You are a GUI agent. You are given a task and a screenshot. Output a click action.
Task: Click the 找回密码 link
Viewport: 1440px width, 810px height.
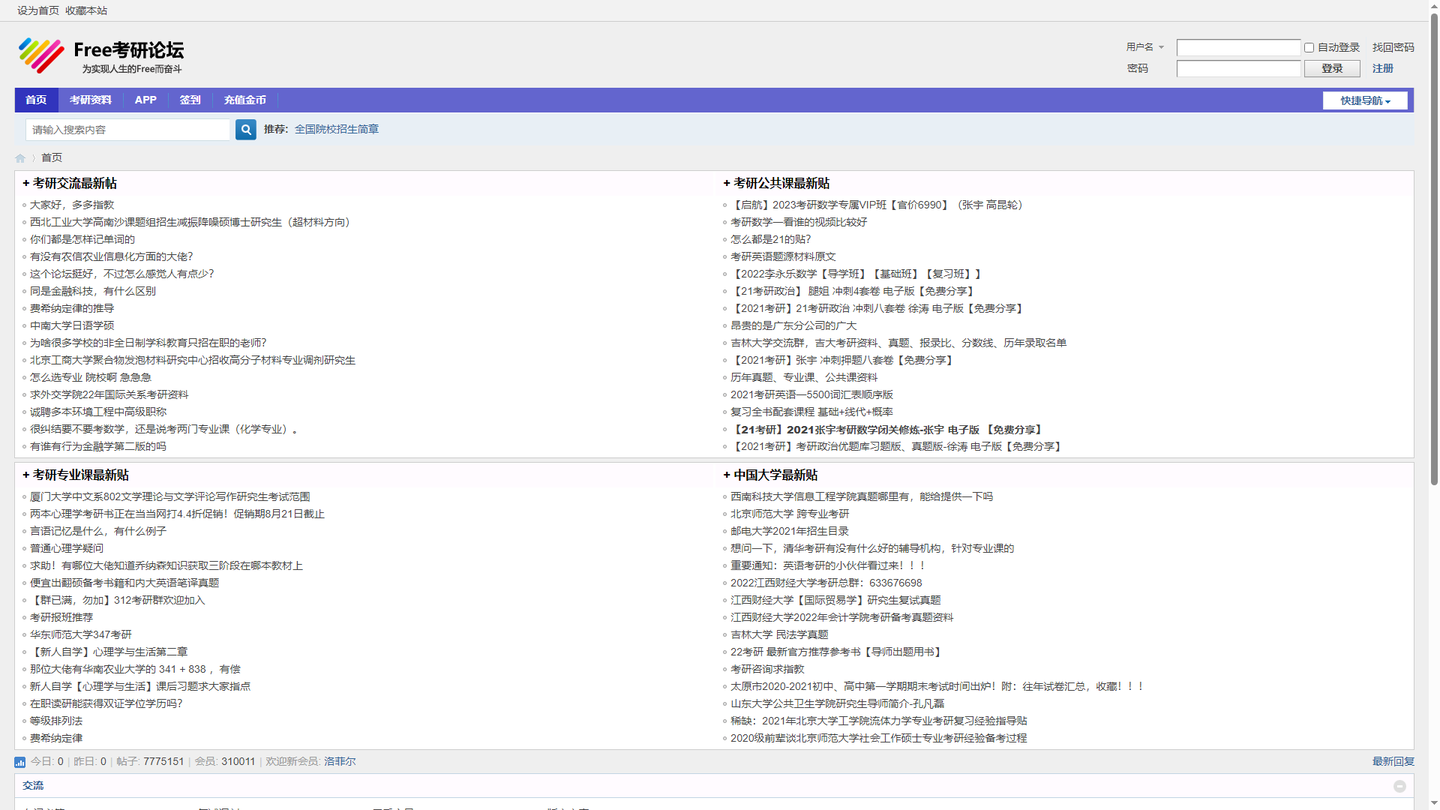pyautogui.click(x=1393, y=47)
